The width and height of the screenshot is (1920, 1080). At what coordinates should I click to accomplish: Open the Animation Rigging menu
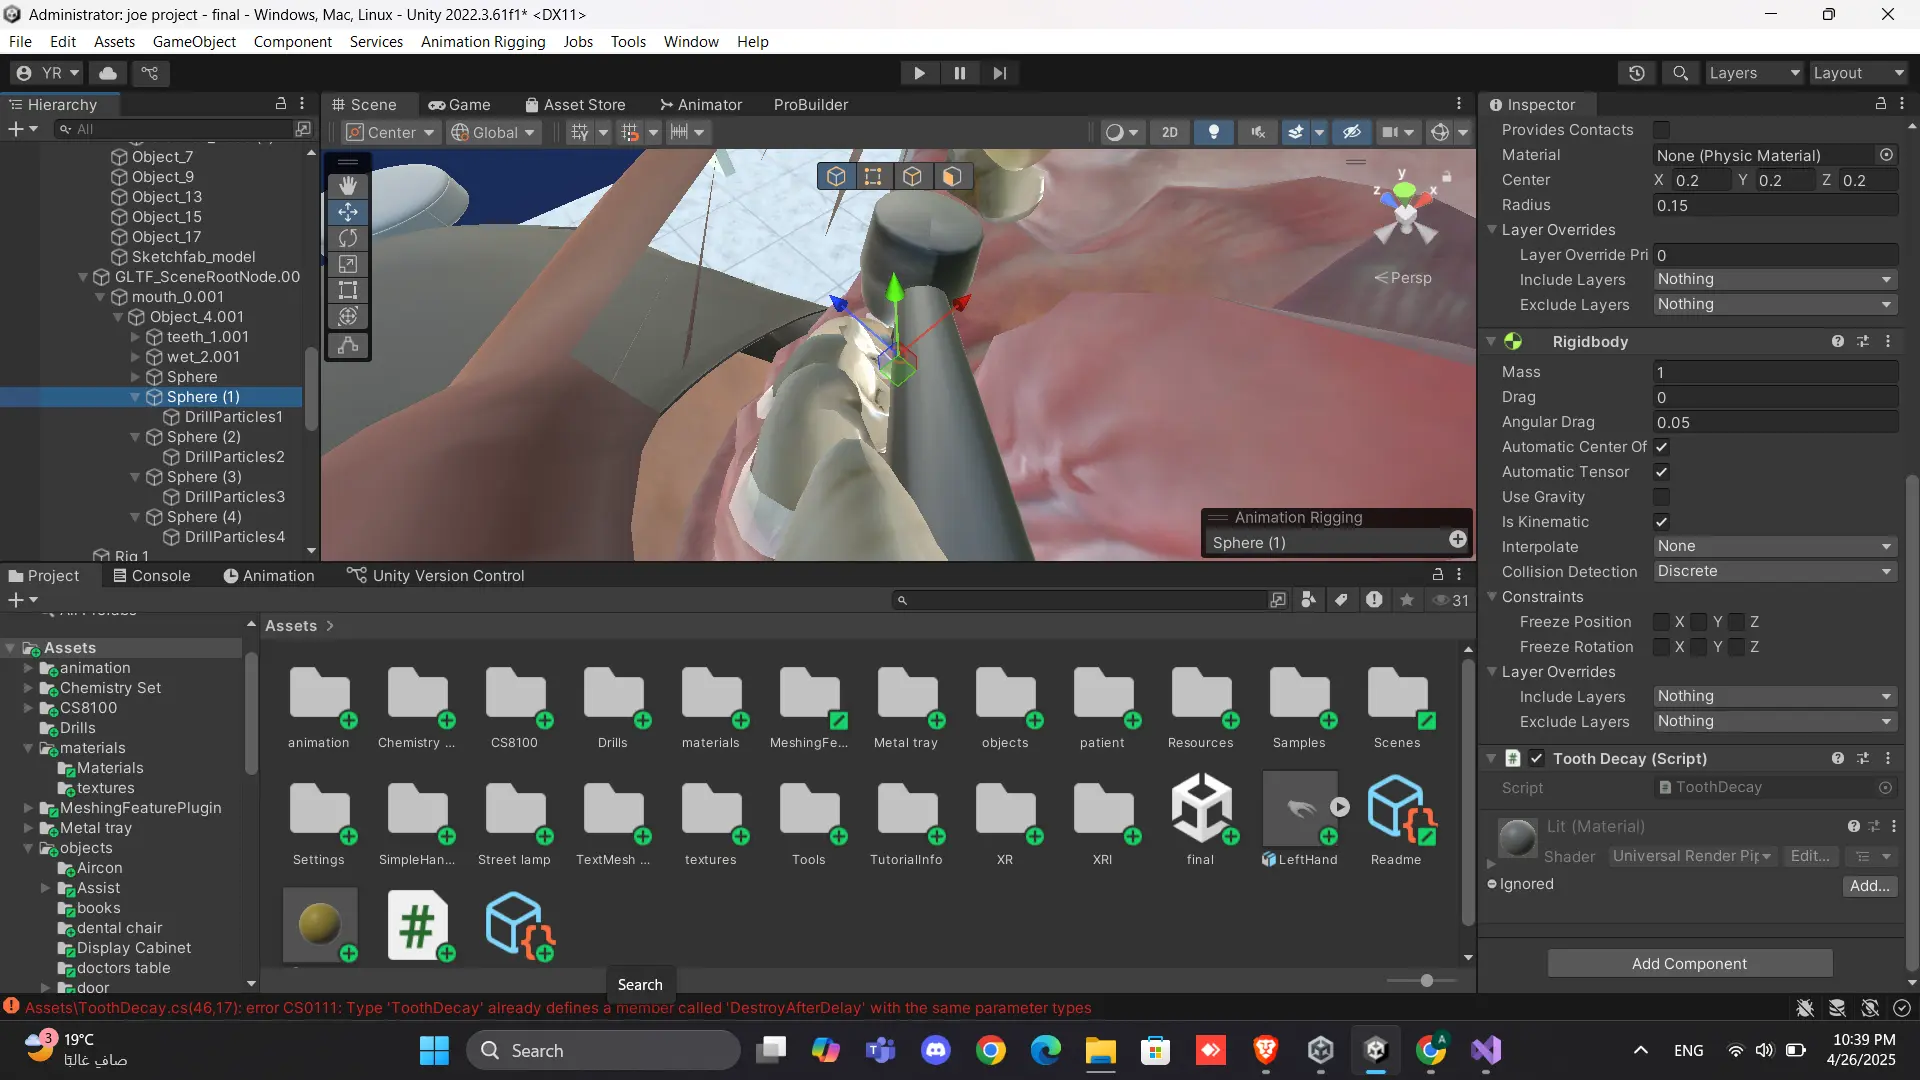tap(483, 42)
